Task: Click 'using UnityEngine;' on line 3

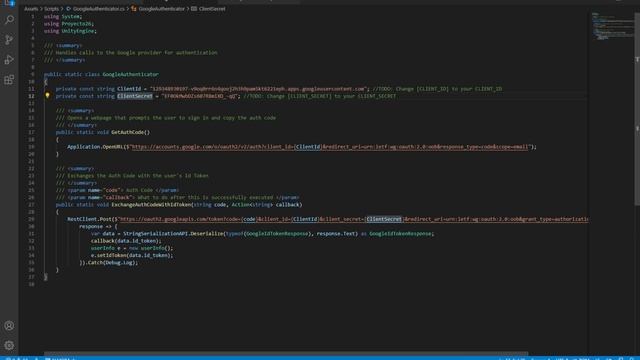Action: (70, 31)
